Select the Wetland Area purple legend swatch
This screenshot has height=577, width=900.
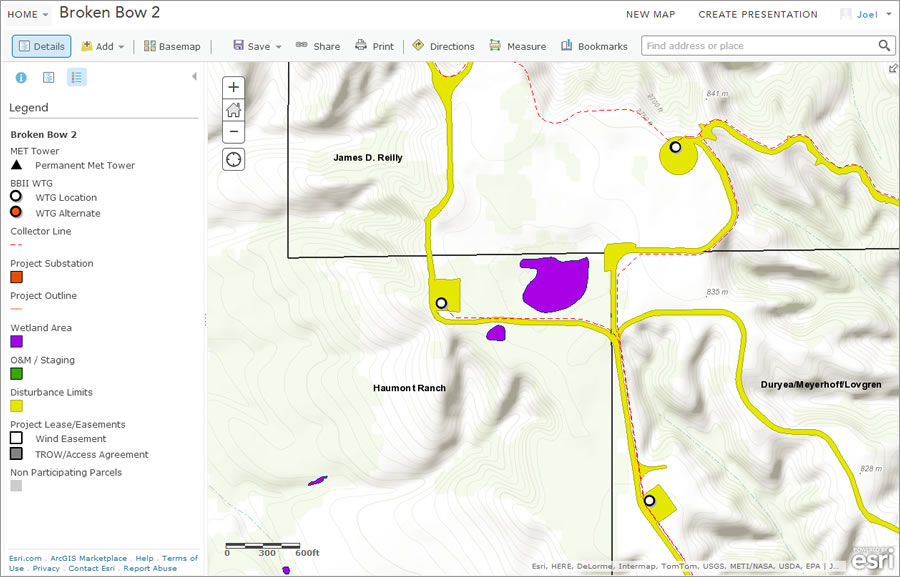click(x=16, y=341)
